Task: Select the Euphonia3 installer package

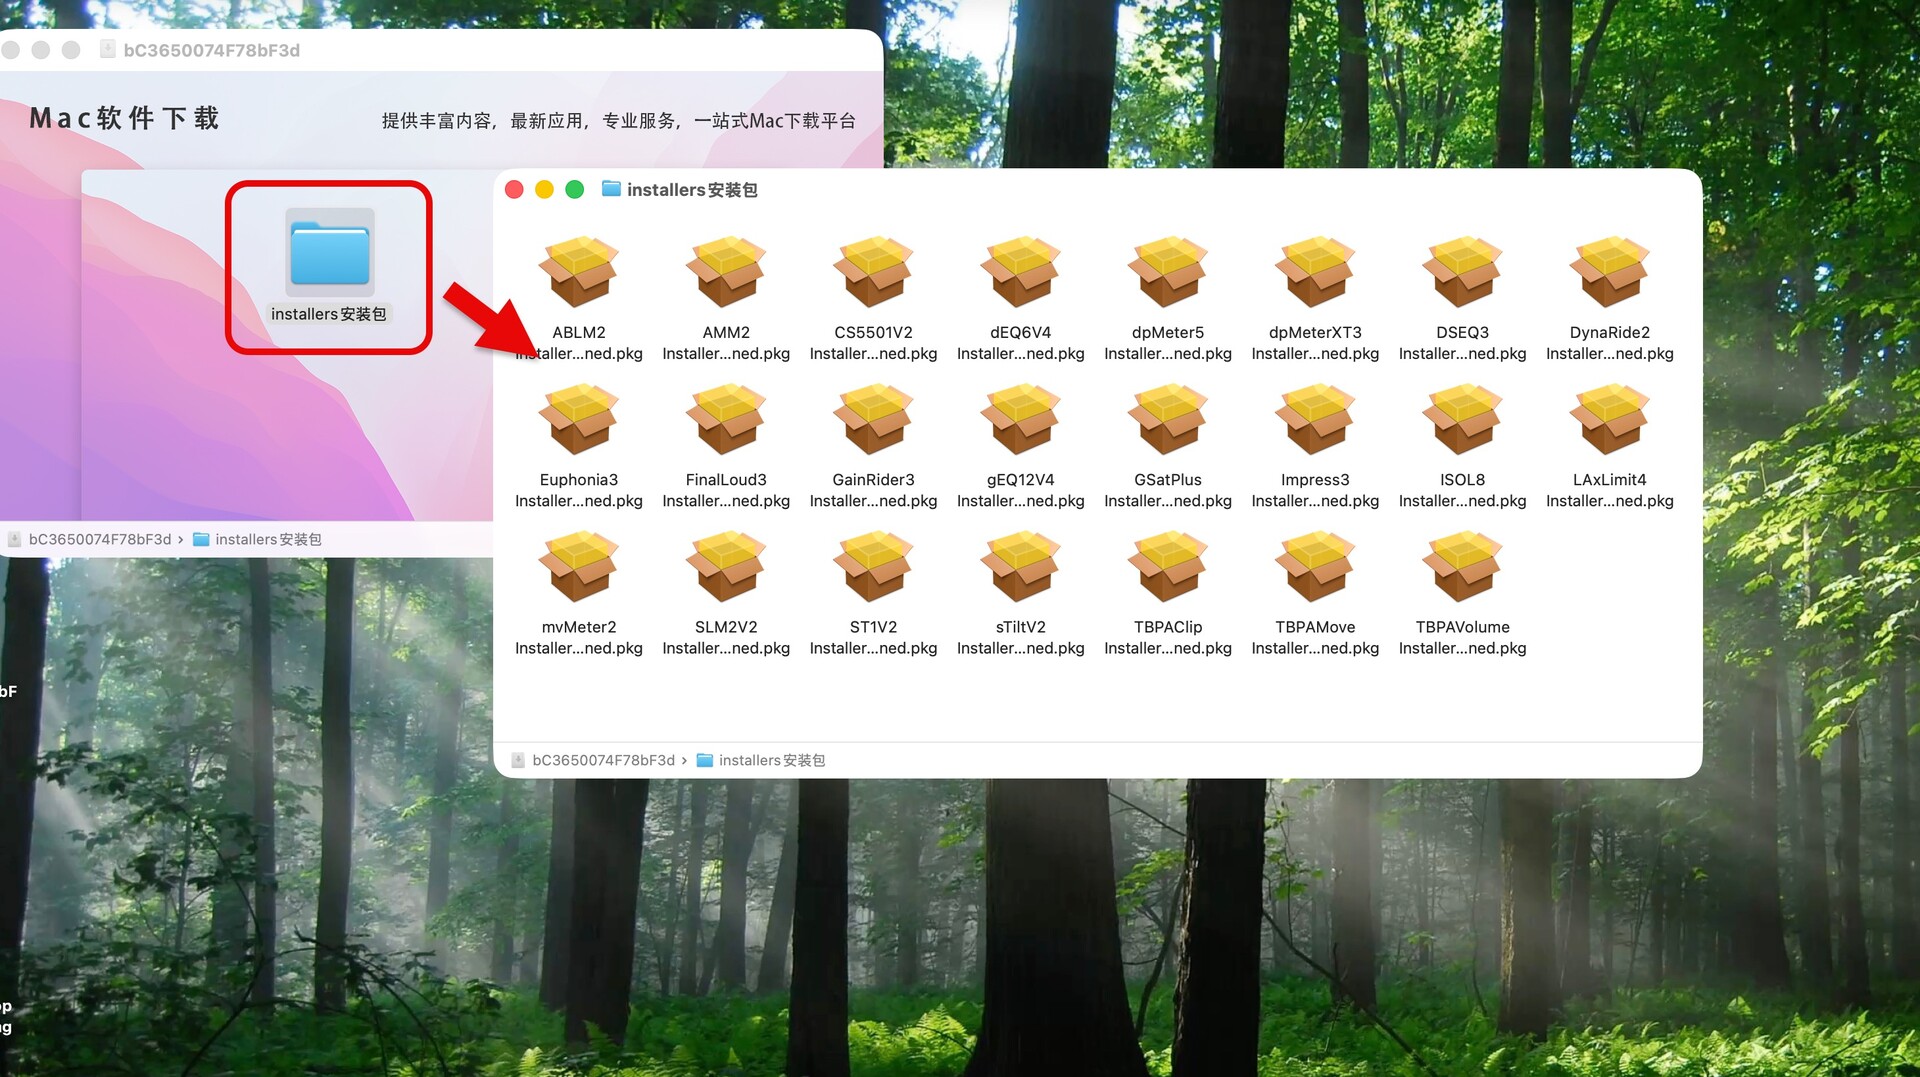Action: point(578,420)
